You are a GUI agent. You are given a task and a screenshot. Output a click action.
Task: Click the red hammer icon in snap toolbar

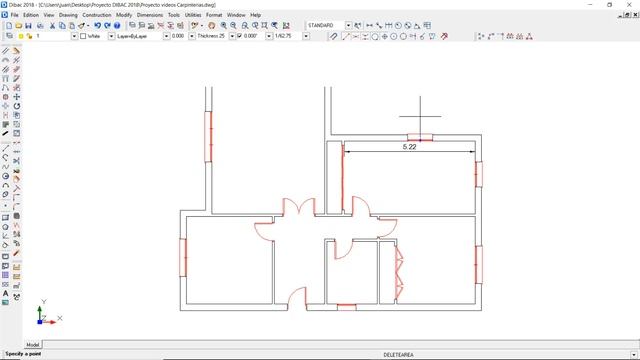(444, 36)
